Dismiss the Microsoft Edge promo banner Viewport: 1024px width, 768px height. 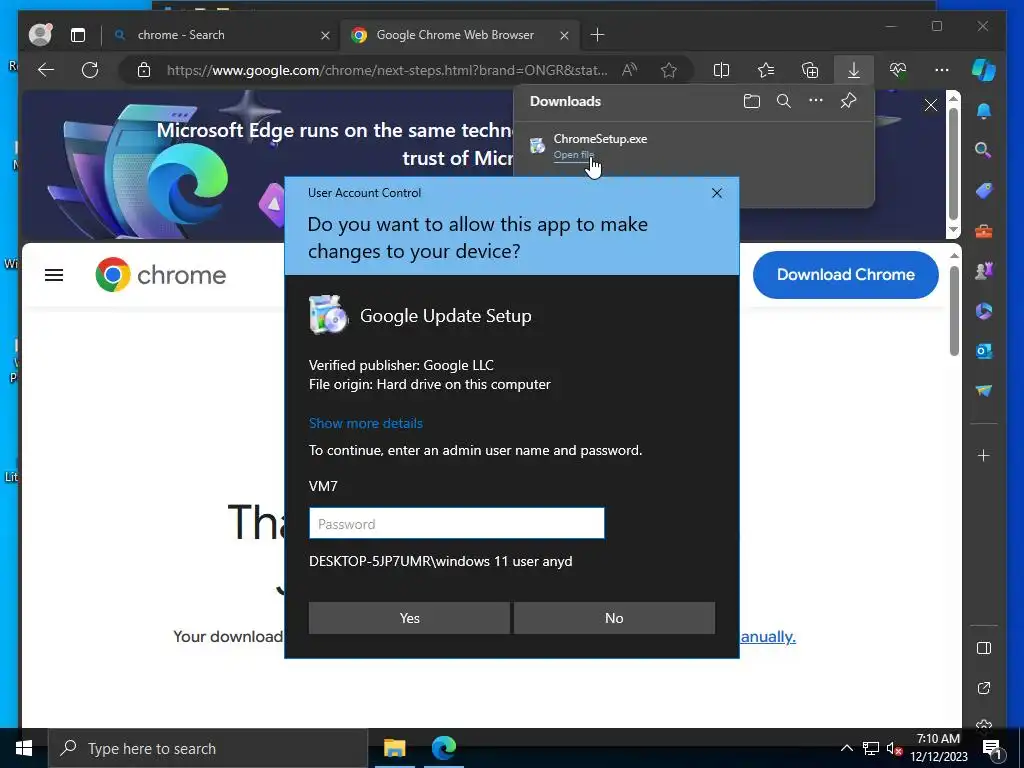(x=931, y=105)
